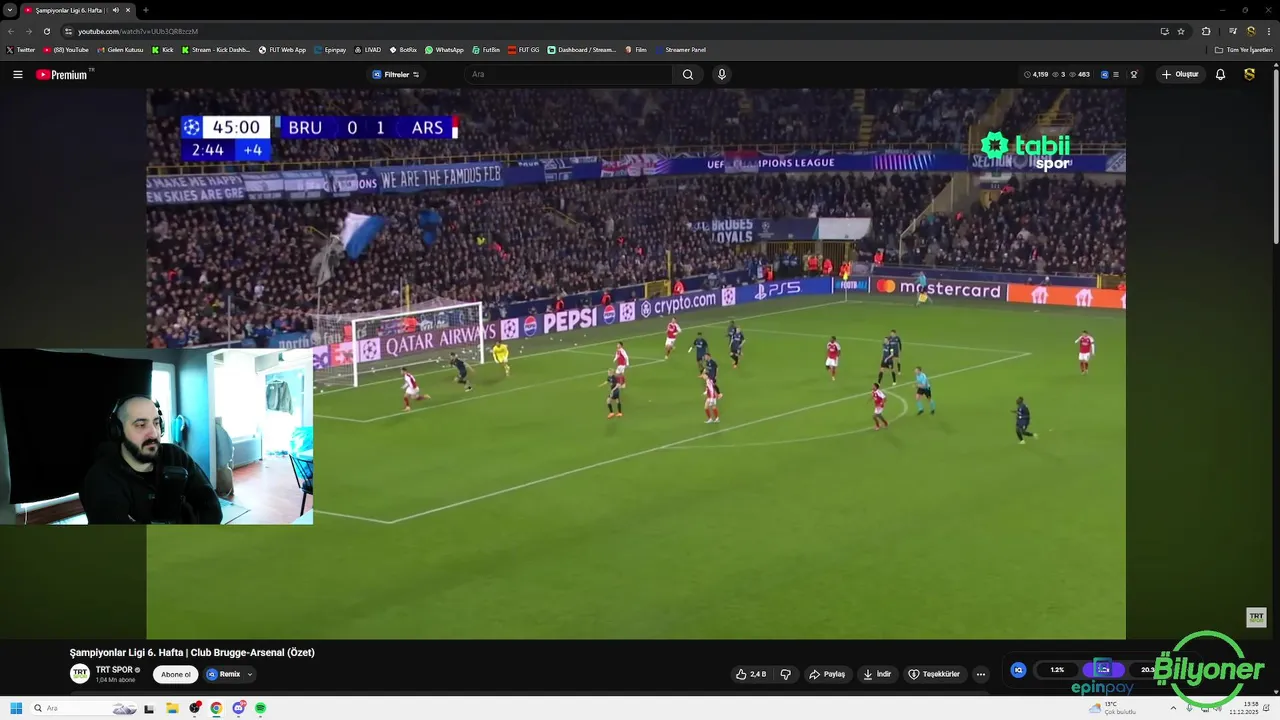
Task: Open Chrome extensions puzzle icon
Action: 1206,31
